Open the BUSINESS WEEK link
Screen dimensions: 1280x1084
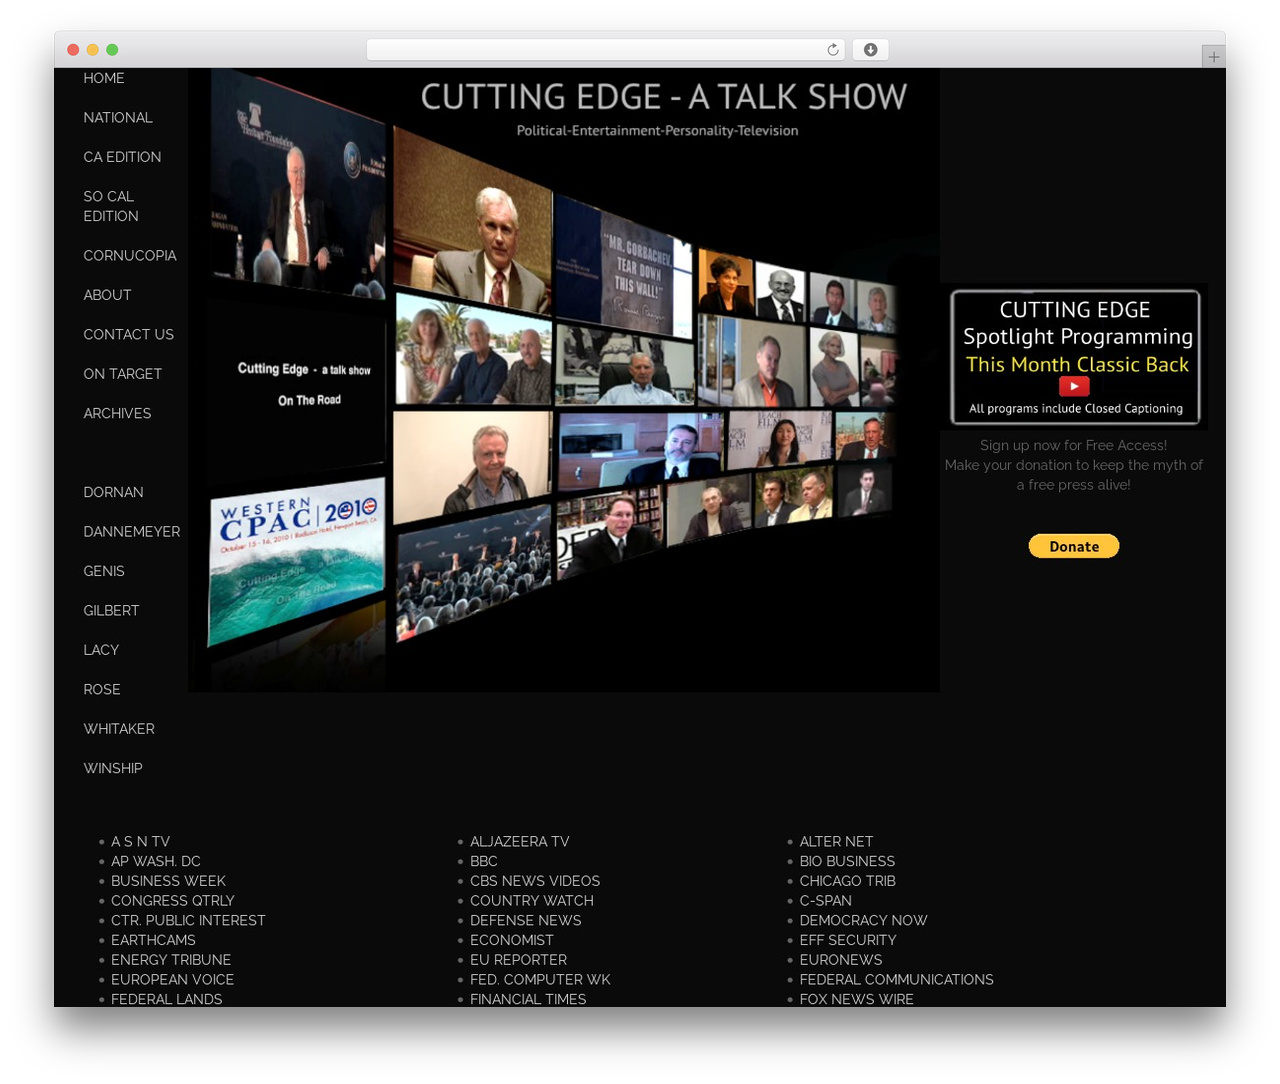(168, 881)
